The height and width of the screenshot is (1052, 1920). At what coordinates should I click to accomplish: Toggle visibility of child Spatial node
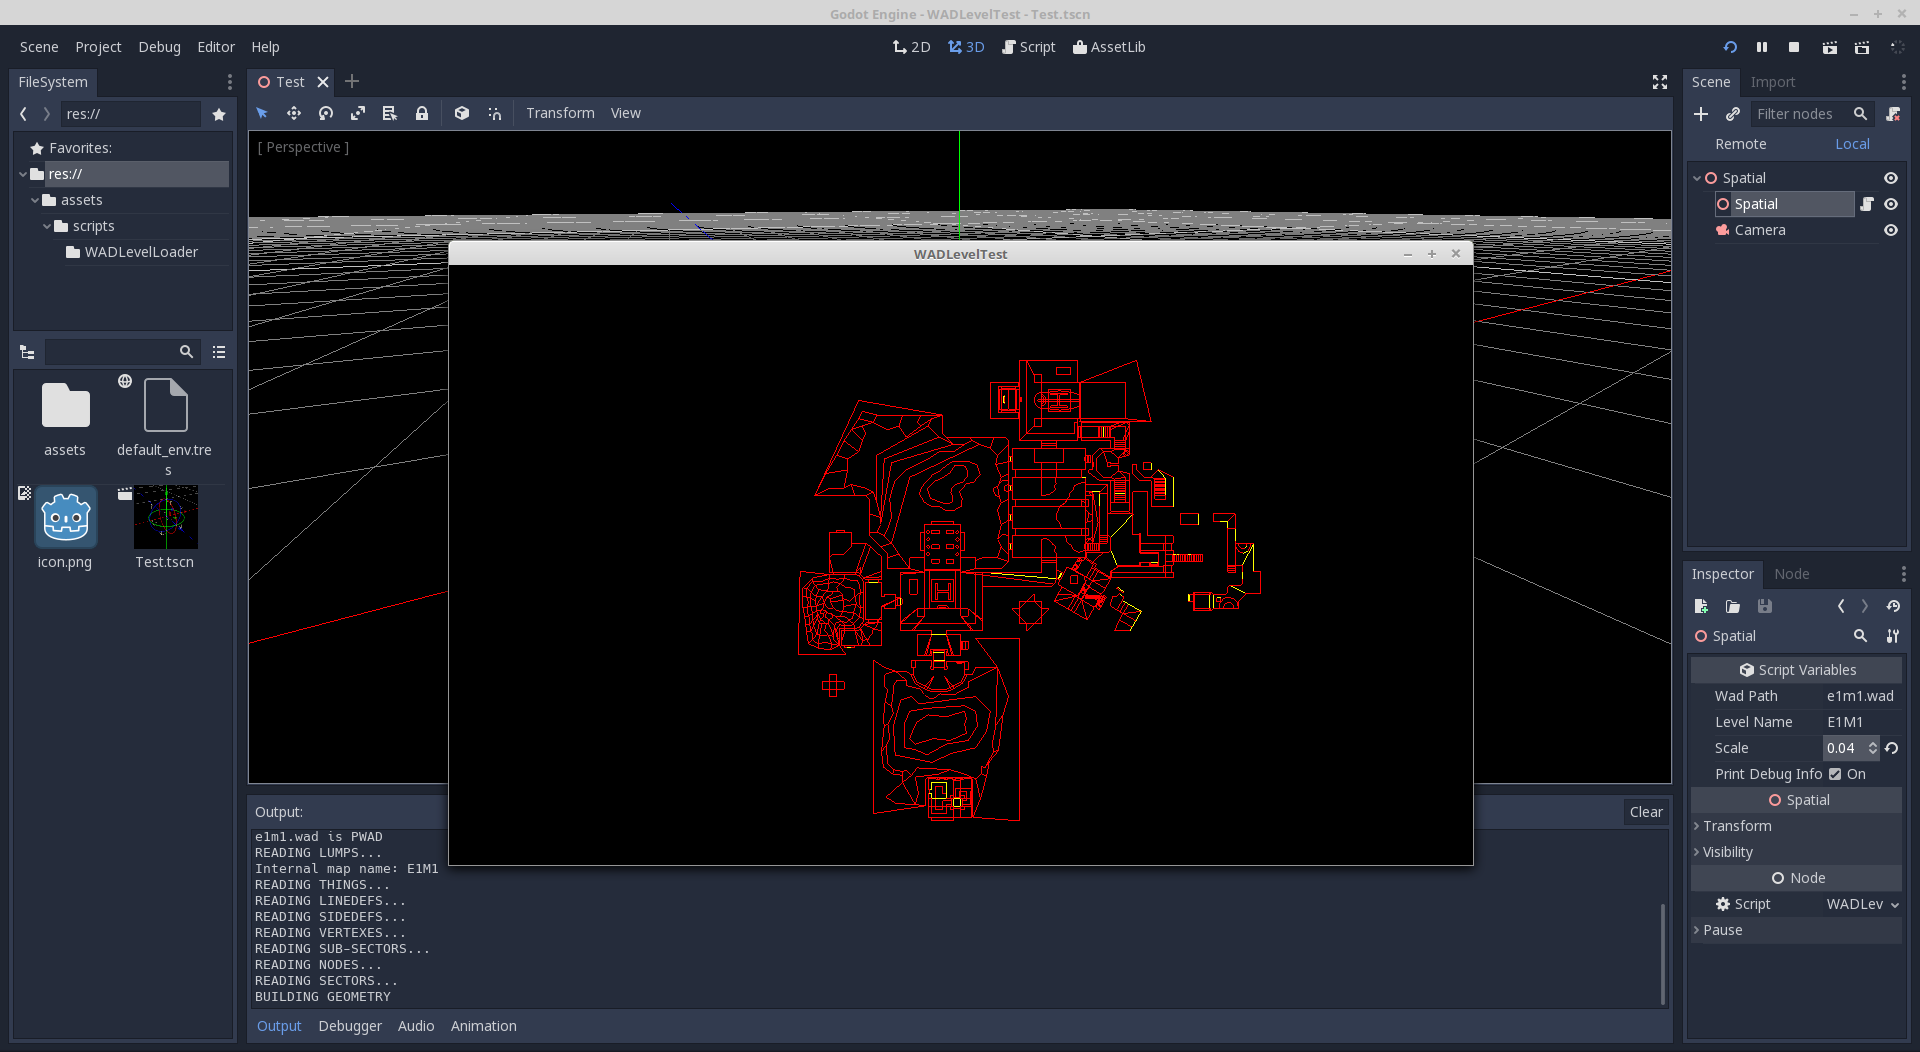pos(1891,204)
